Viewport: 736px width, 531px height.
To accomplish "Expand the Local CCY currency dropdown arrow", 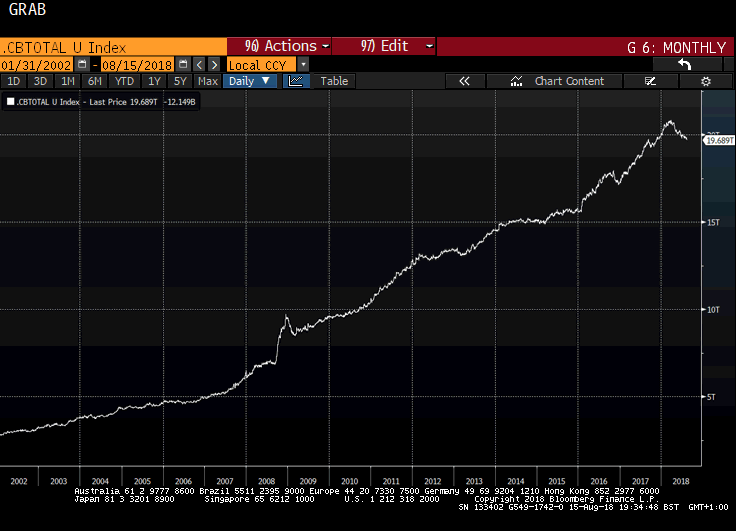I will pos(303,64).
